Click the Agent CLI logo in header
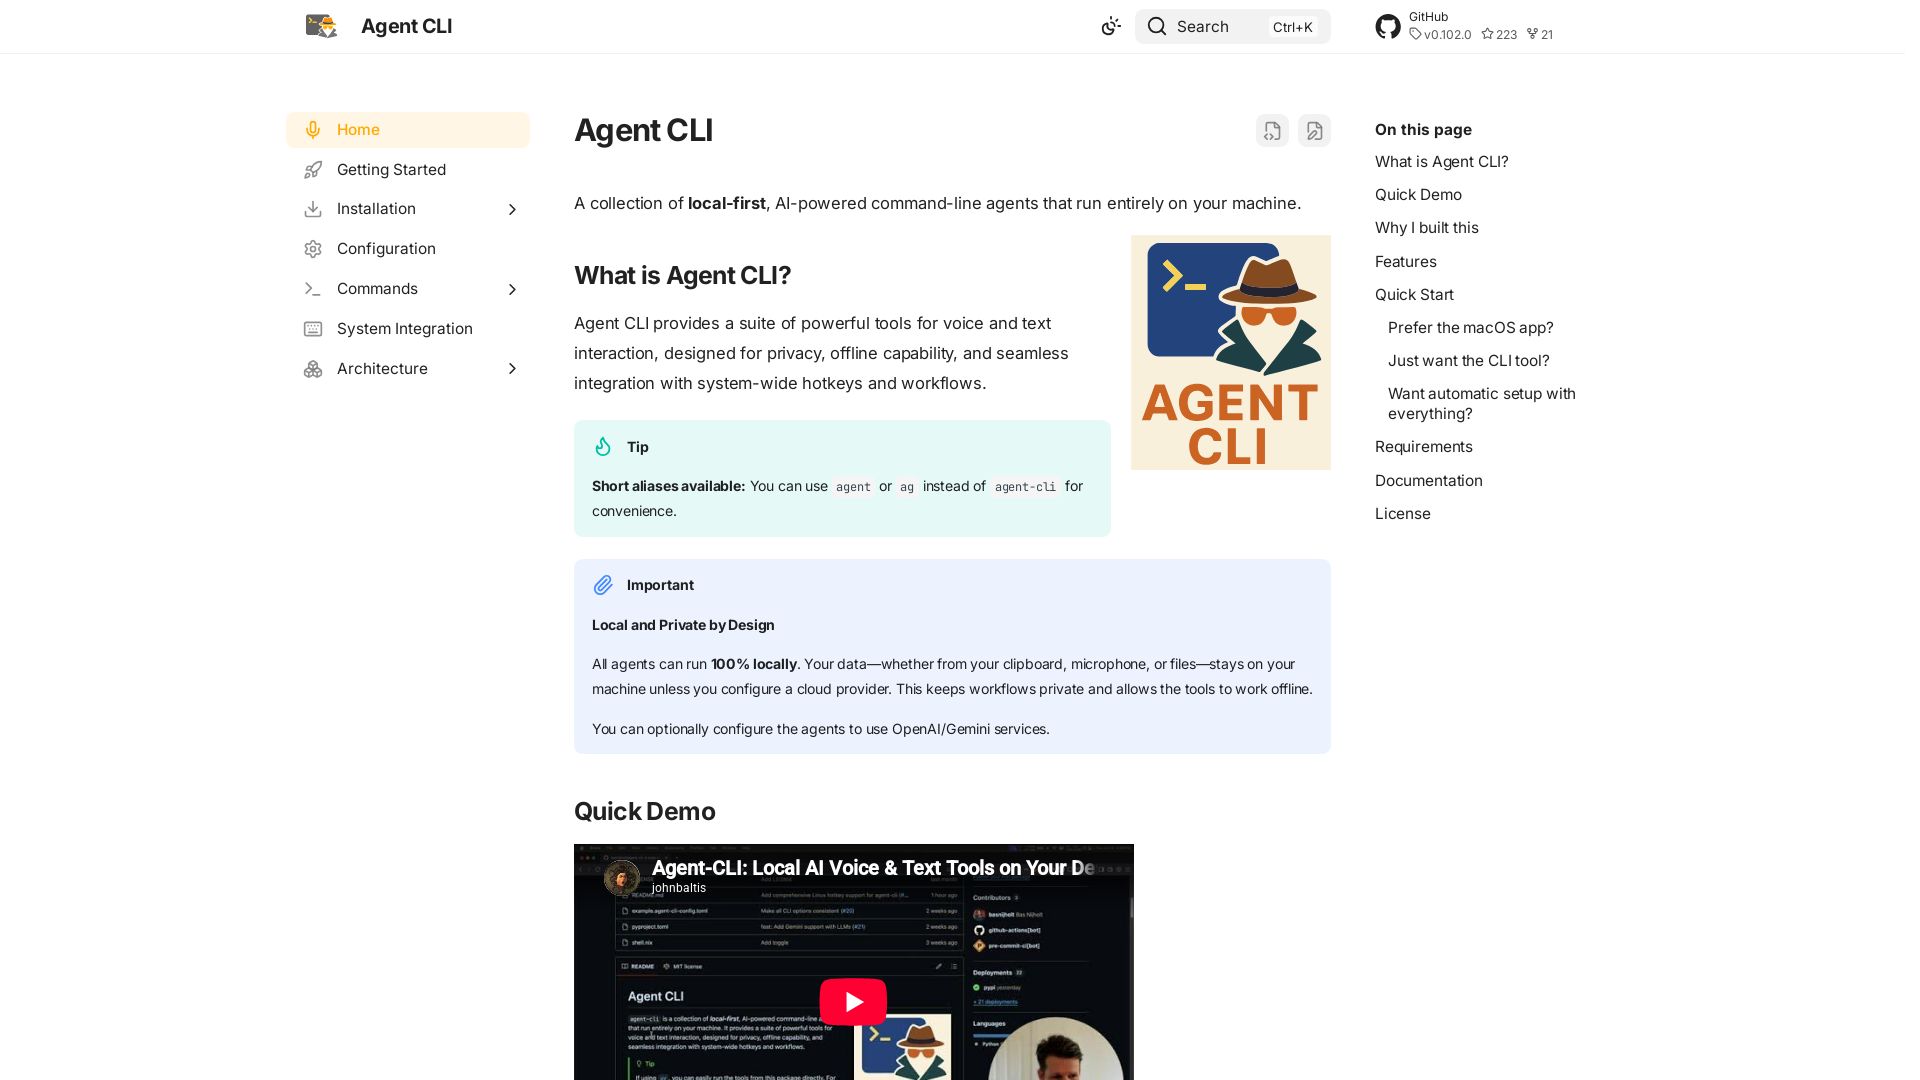 click(321, 26)
